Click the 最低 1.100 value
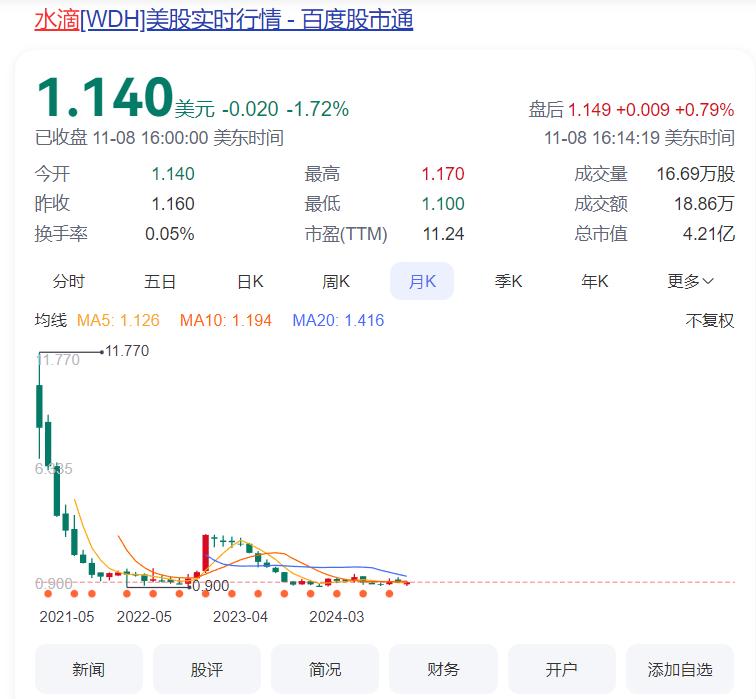The width and height of the screenshot is (756, 699). point(443,204)
